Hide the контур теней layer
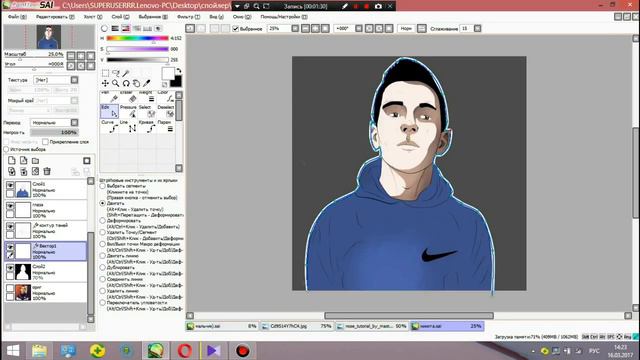Viewport: 640px width, 360px height. click(10, 227)
